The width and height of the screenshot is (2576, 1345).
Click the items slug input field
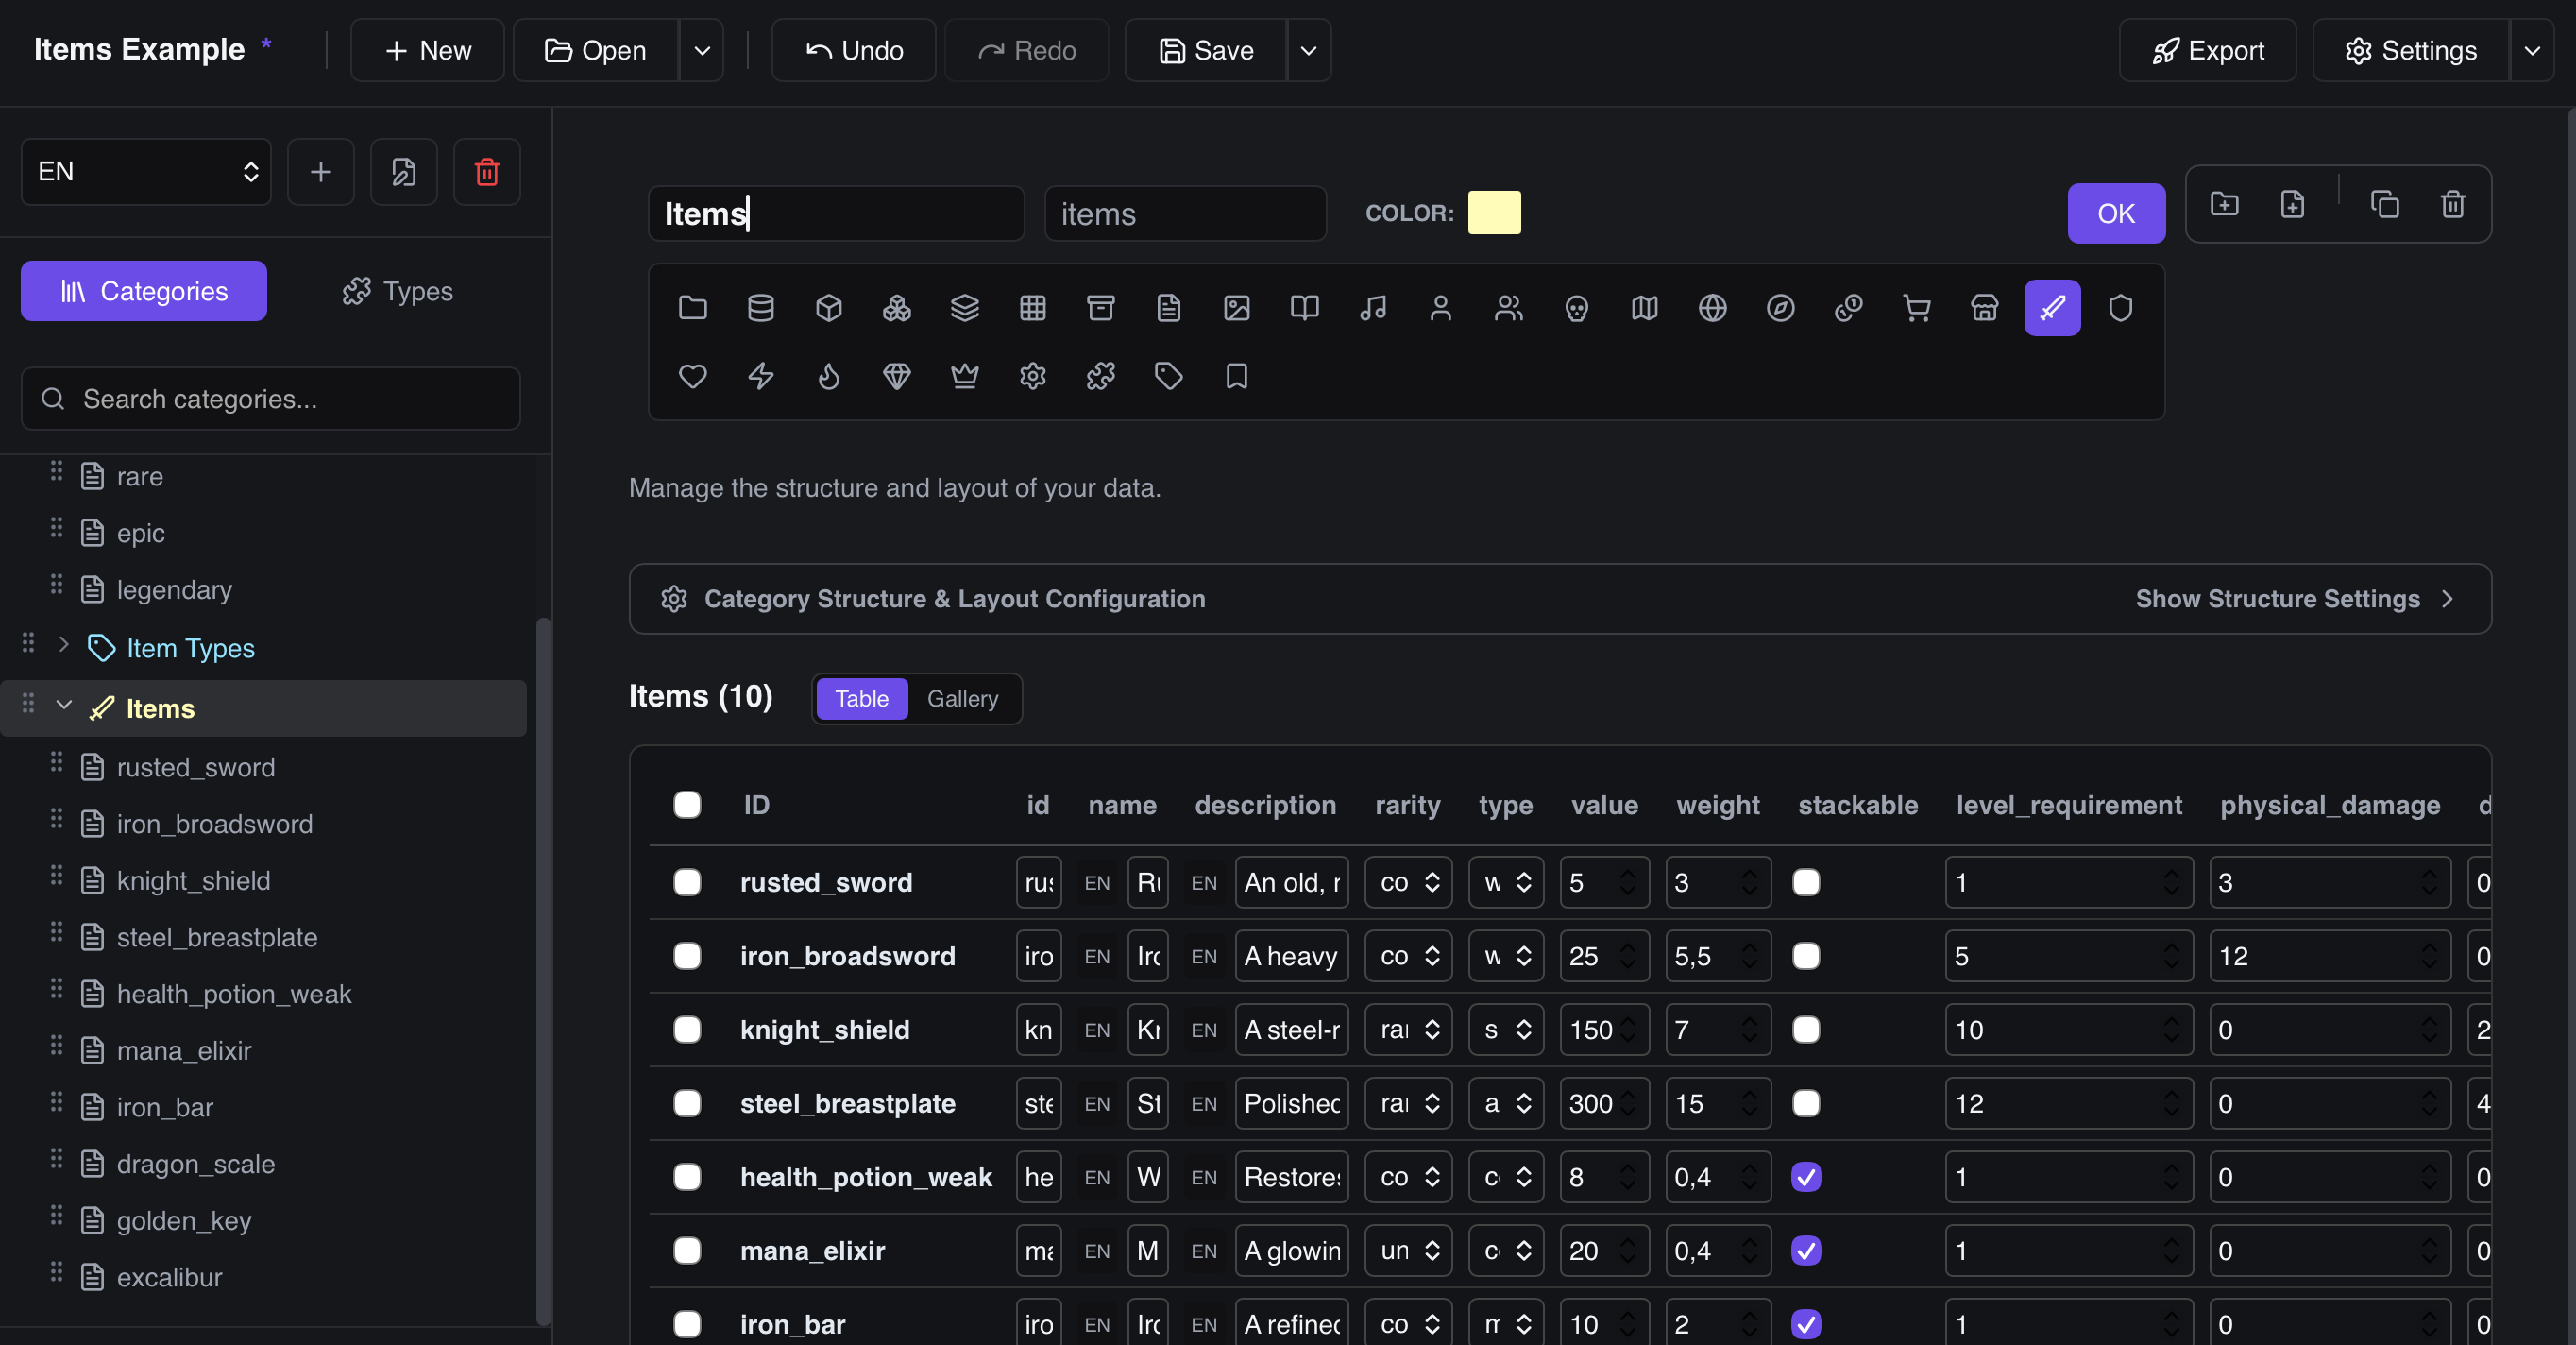(x=1185, y=213)
